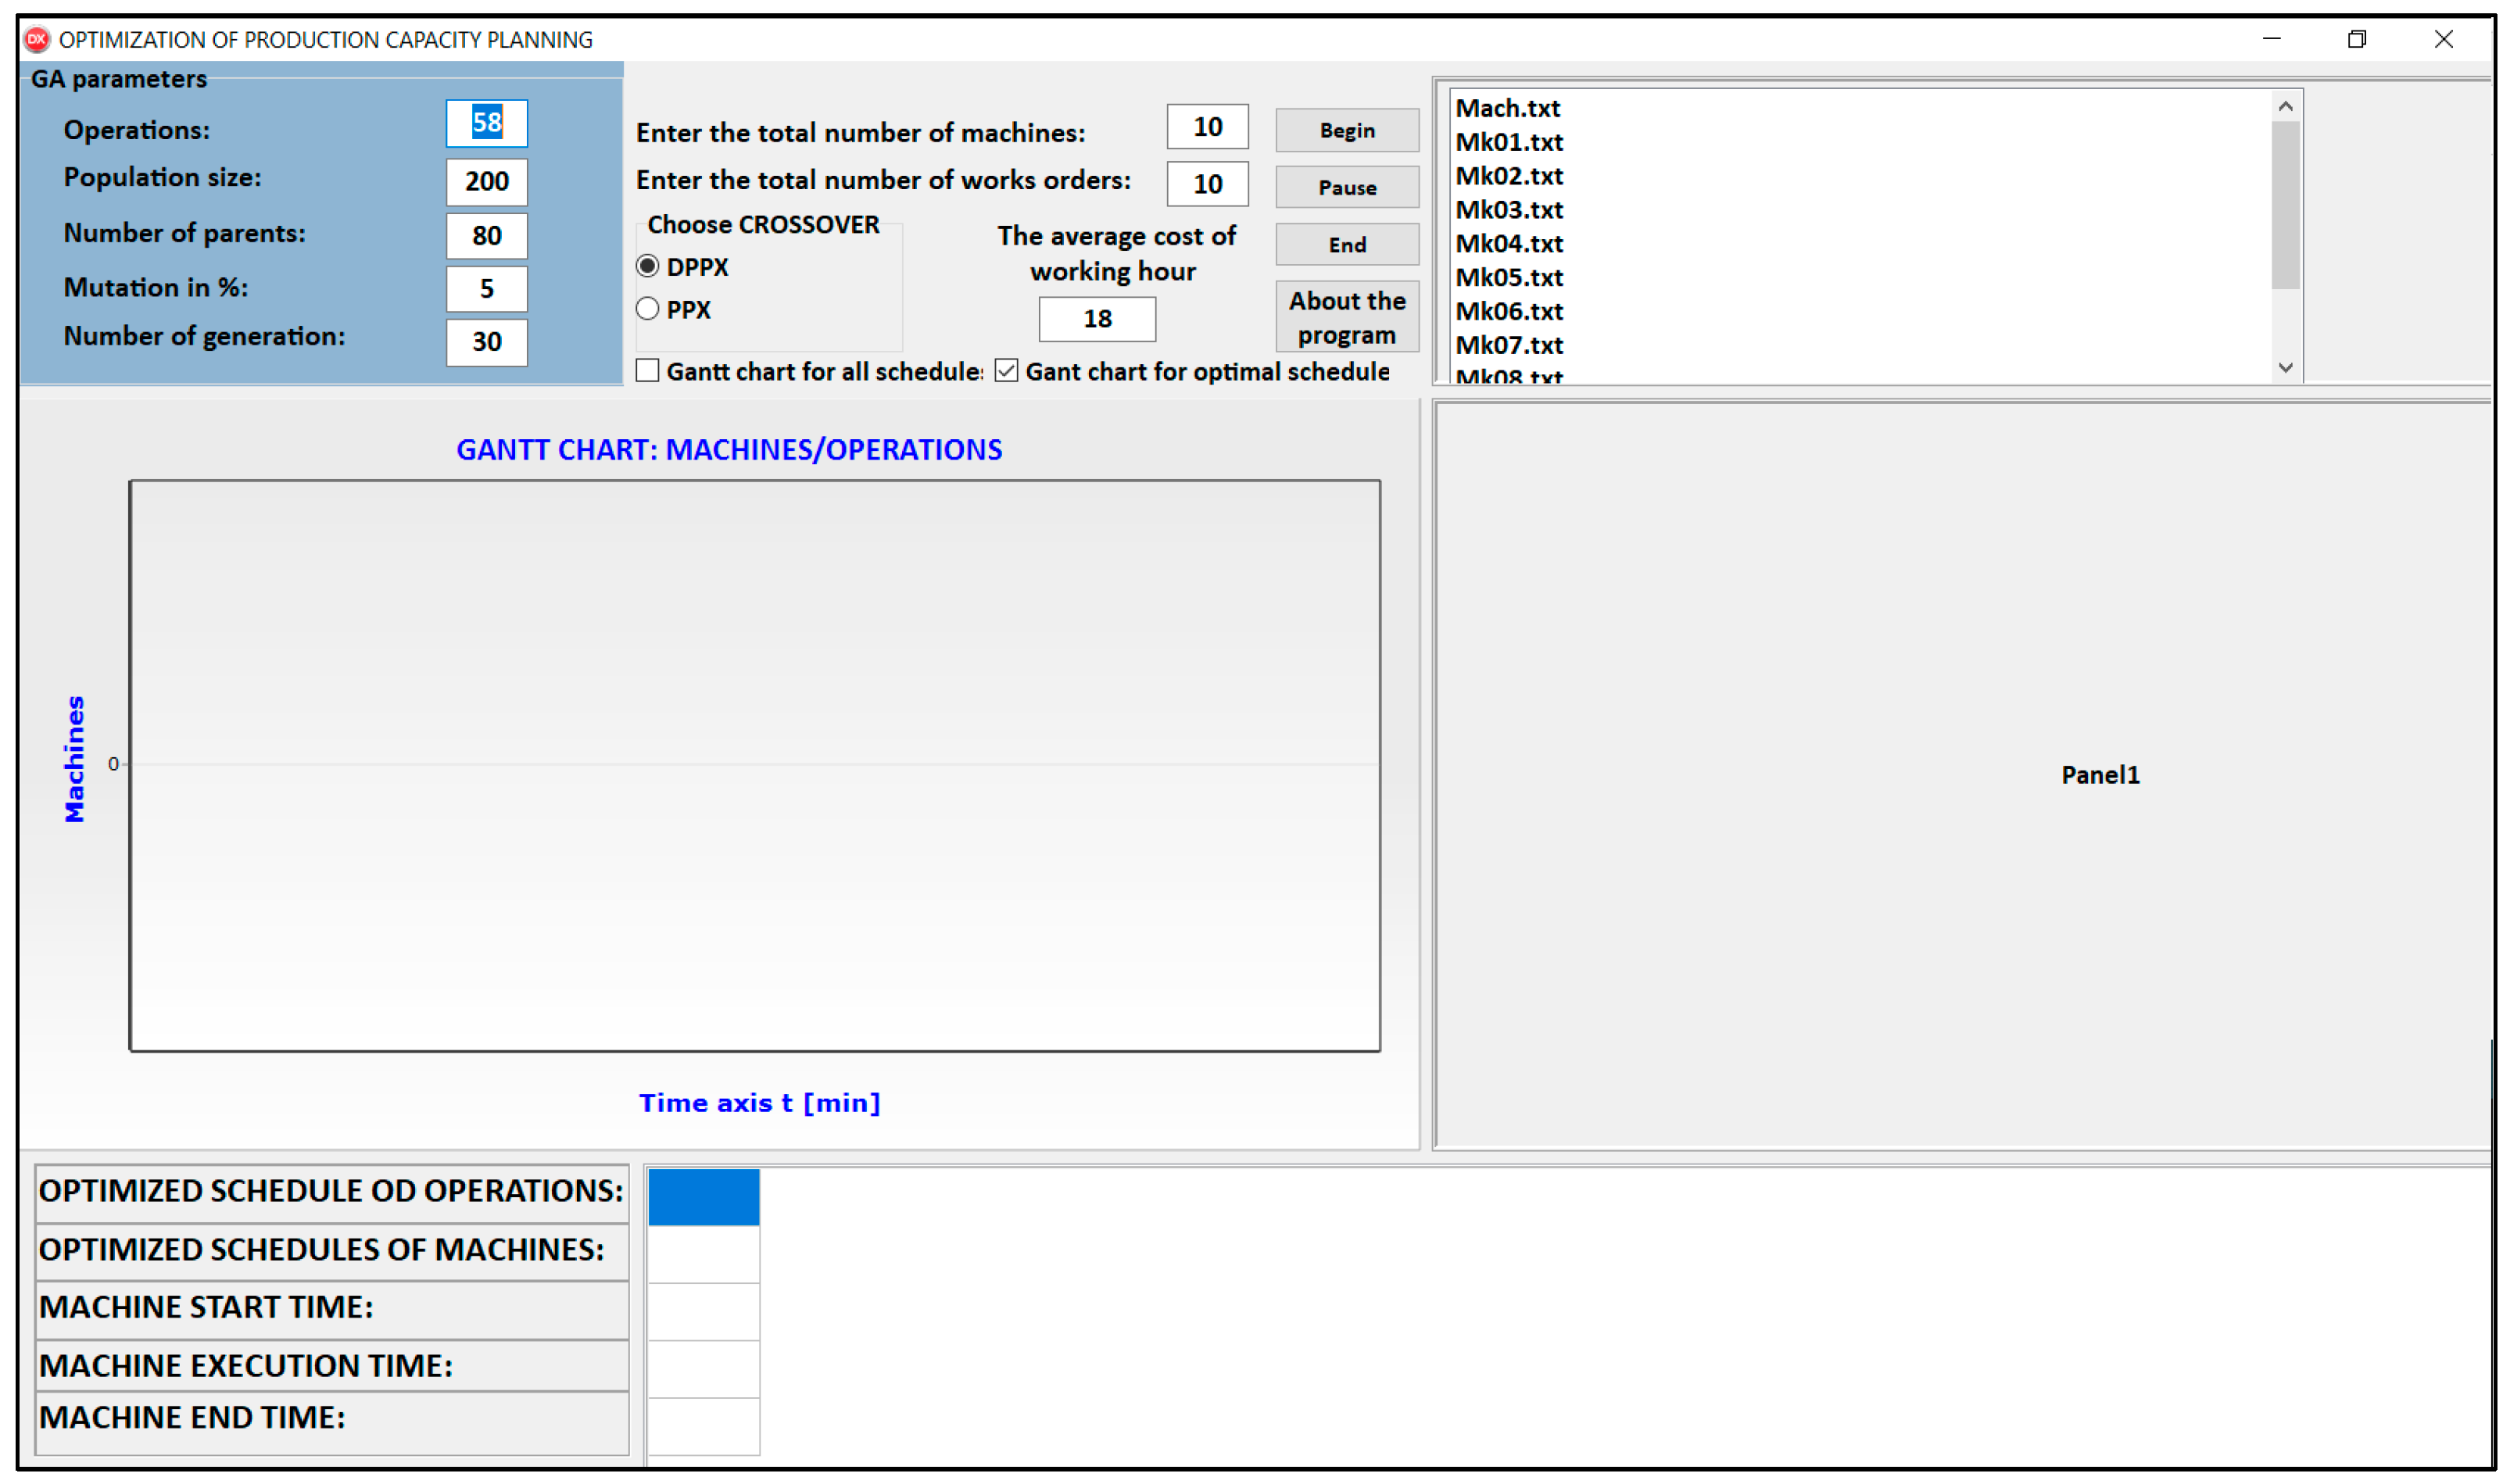Click the DX application icon in title bar
Screen dimensions: 2510x1484
tap(37, 38)
